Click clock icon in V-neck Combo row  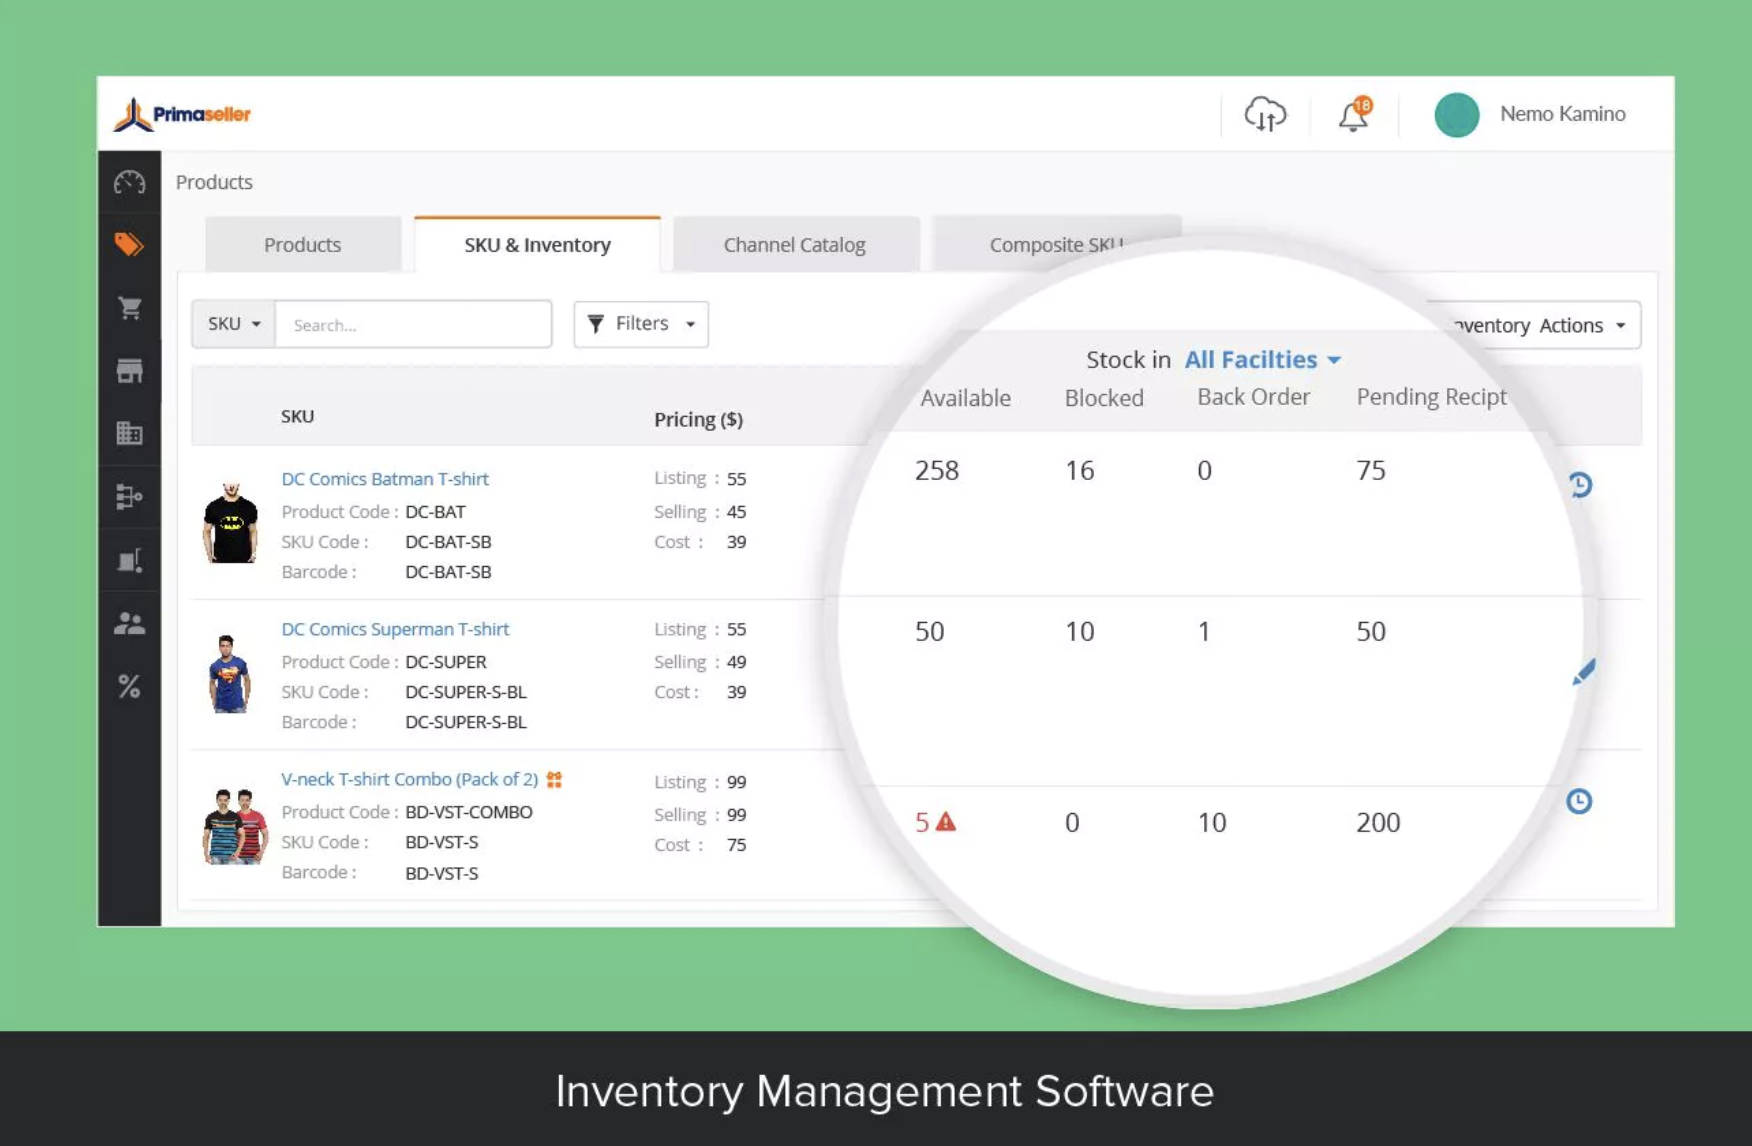pyautogui.click(x=1579, y=801)
